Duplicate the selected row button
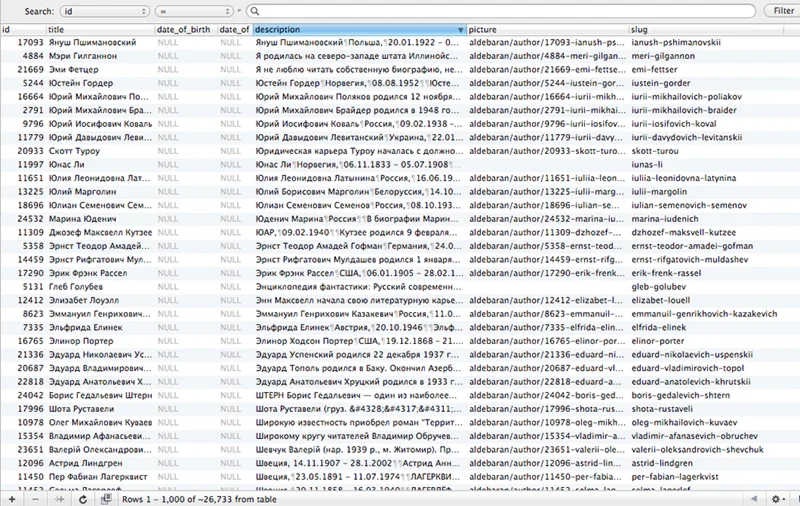The height and width of the screenshot is (506, 800). point(59,499)
